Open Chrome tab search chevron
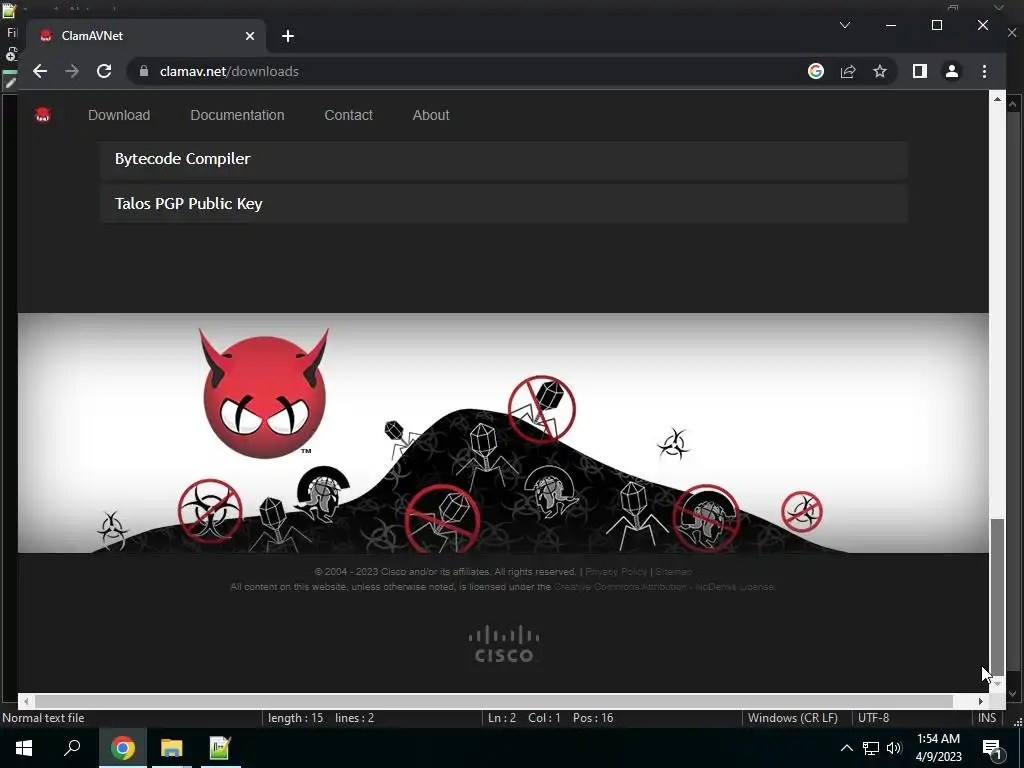This screenshot has height=768, width=1024. point(844,25)
